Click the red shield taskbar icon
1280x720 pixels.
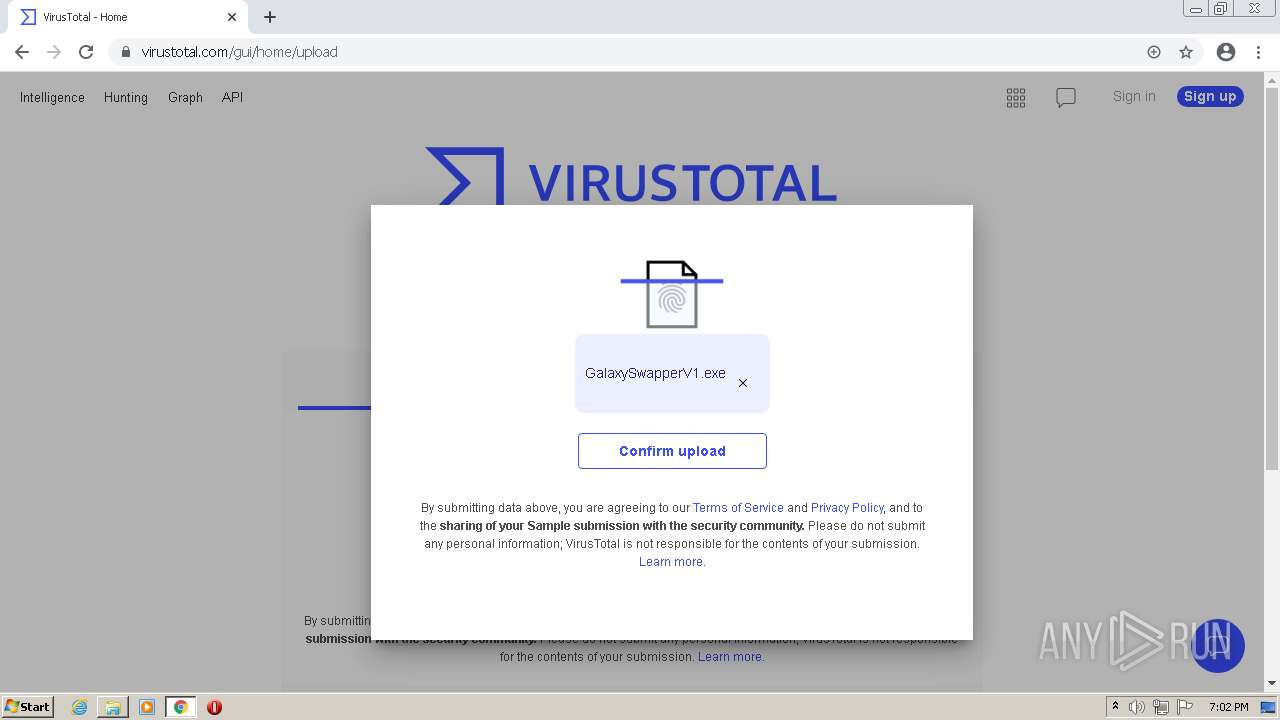point(214,707)
